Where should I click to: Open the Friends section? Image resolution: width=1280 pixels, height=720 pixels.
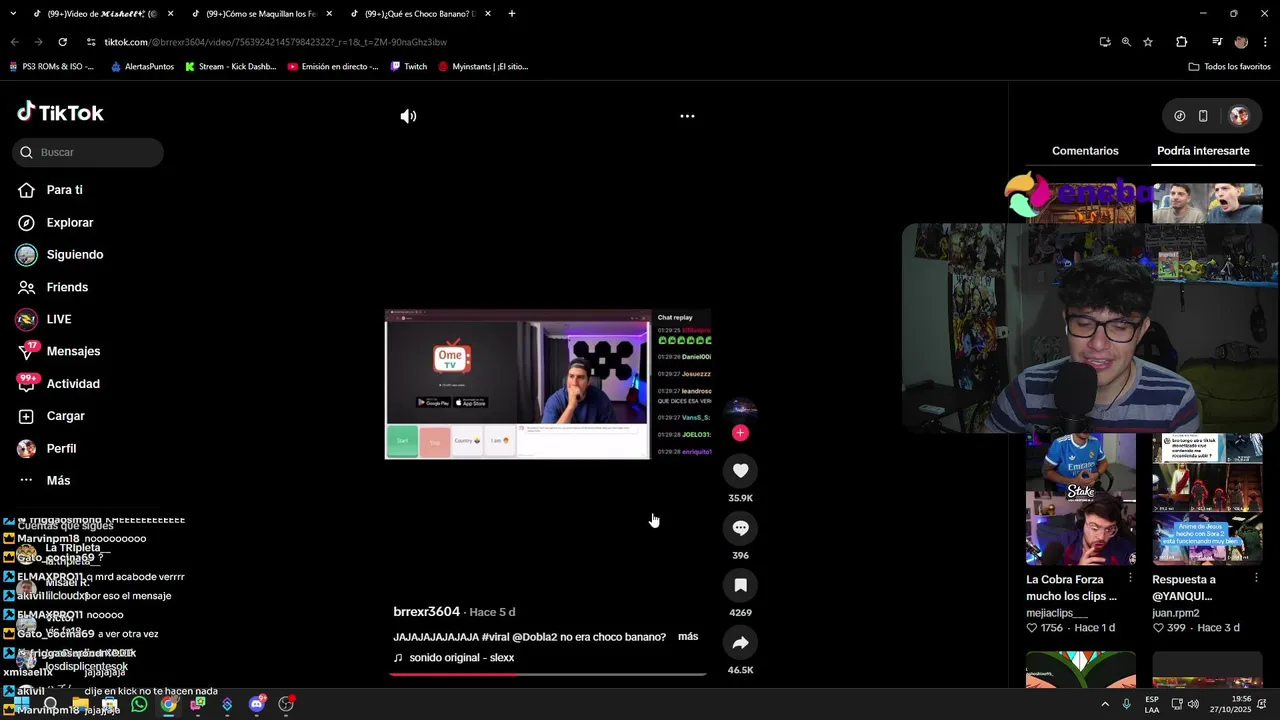click(x=67, y=287)
